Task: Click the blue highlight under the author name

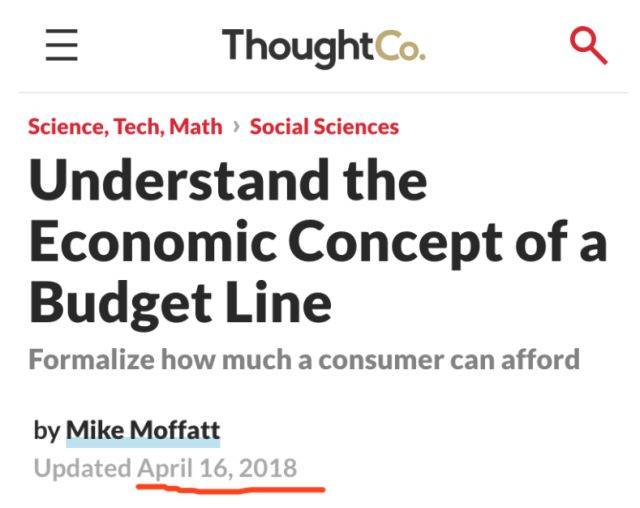Action: pos(143,443)
